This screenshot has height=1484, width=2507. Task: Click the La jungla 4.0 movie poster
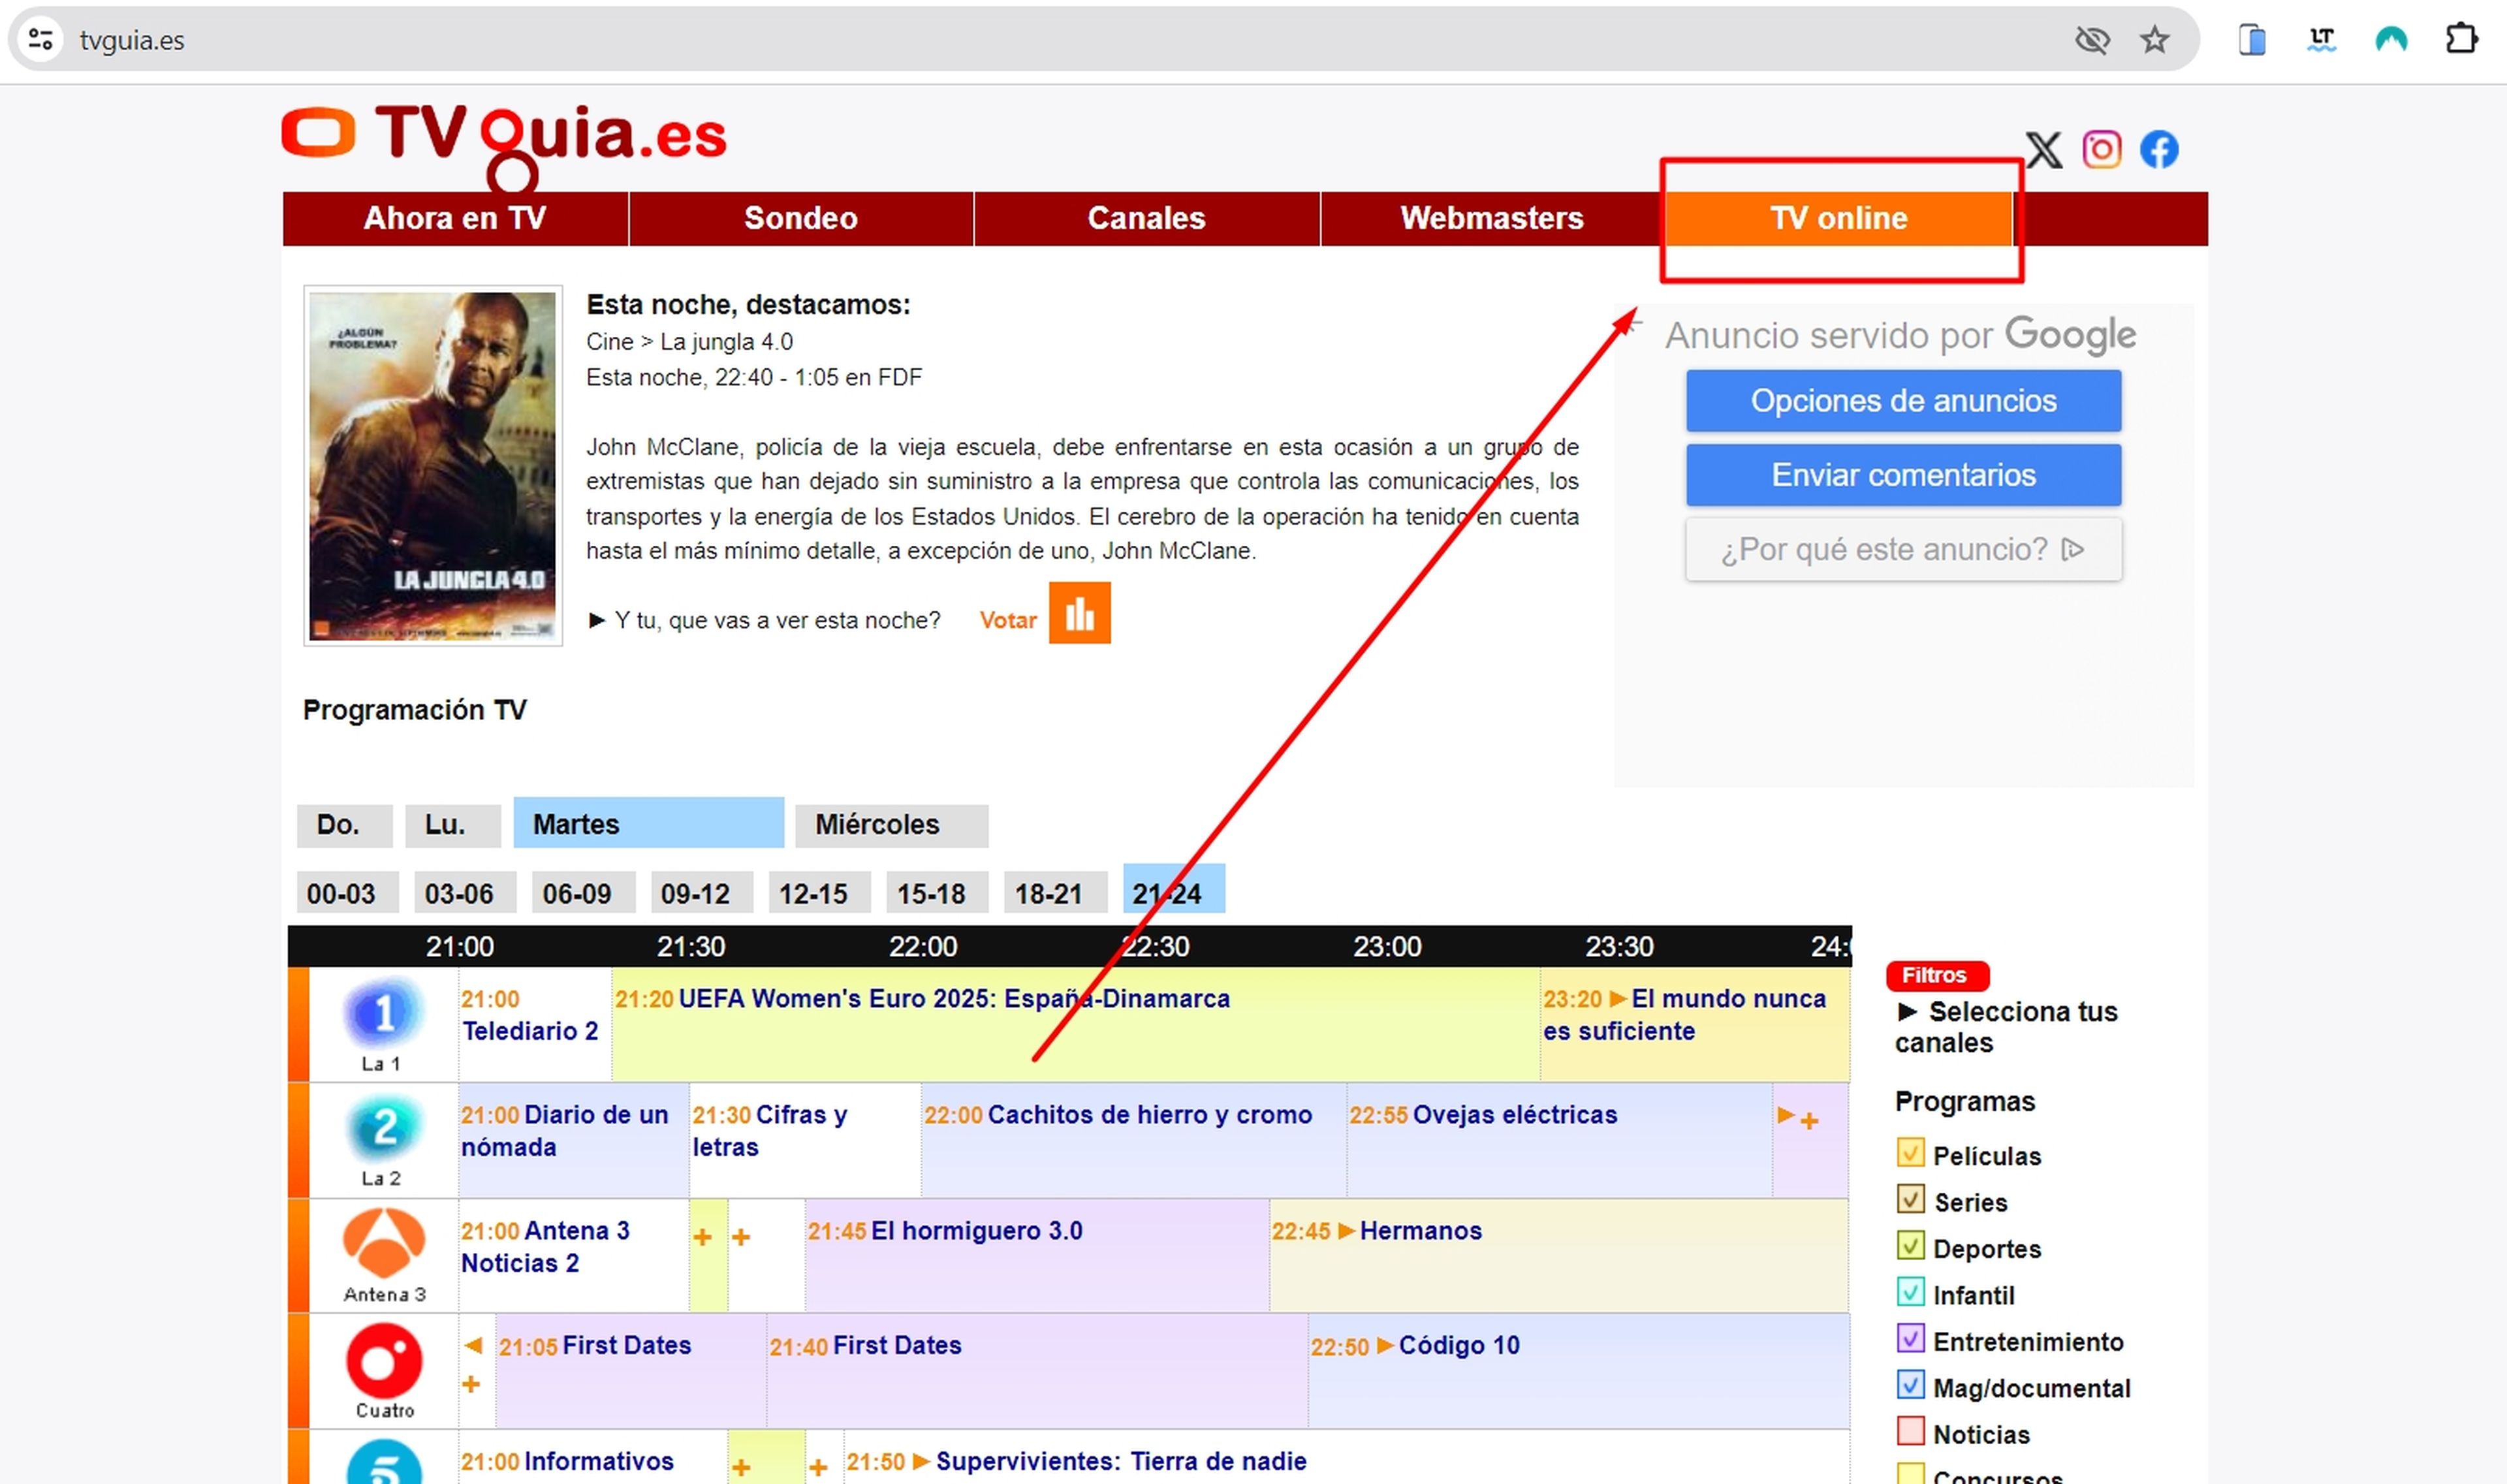pos(433,466)
